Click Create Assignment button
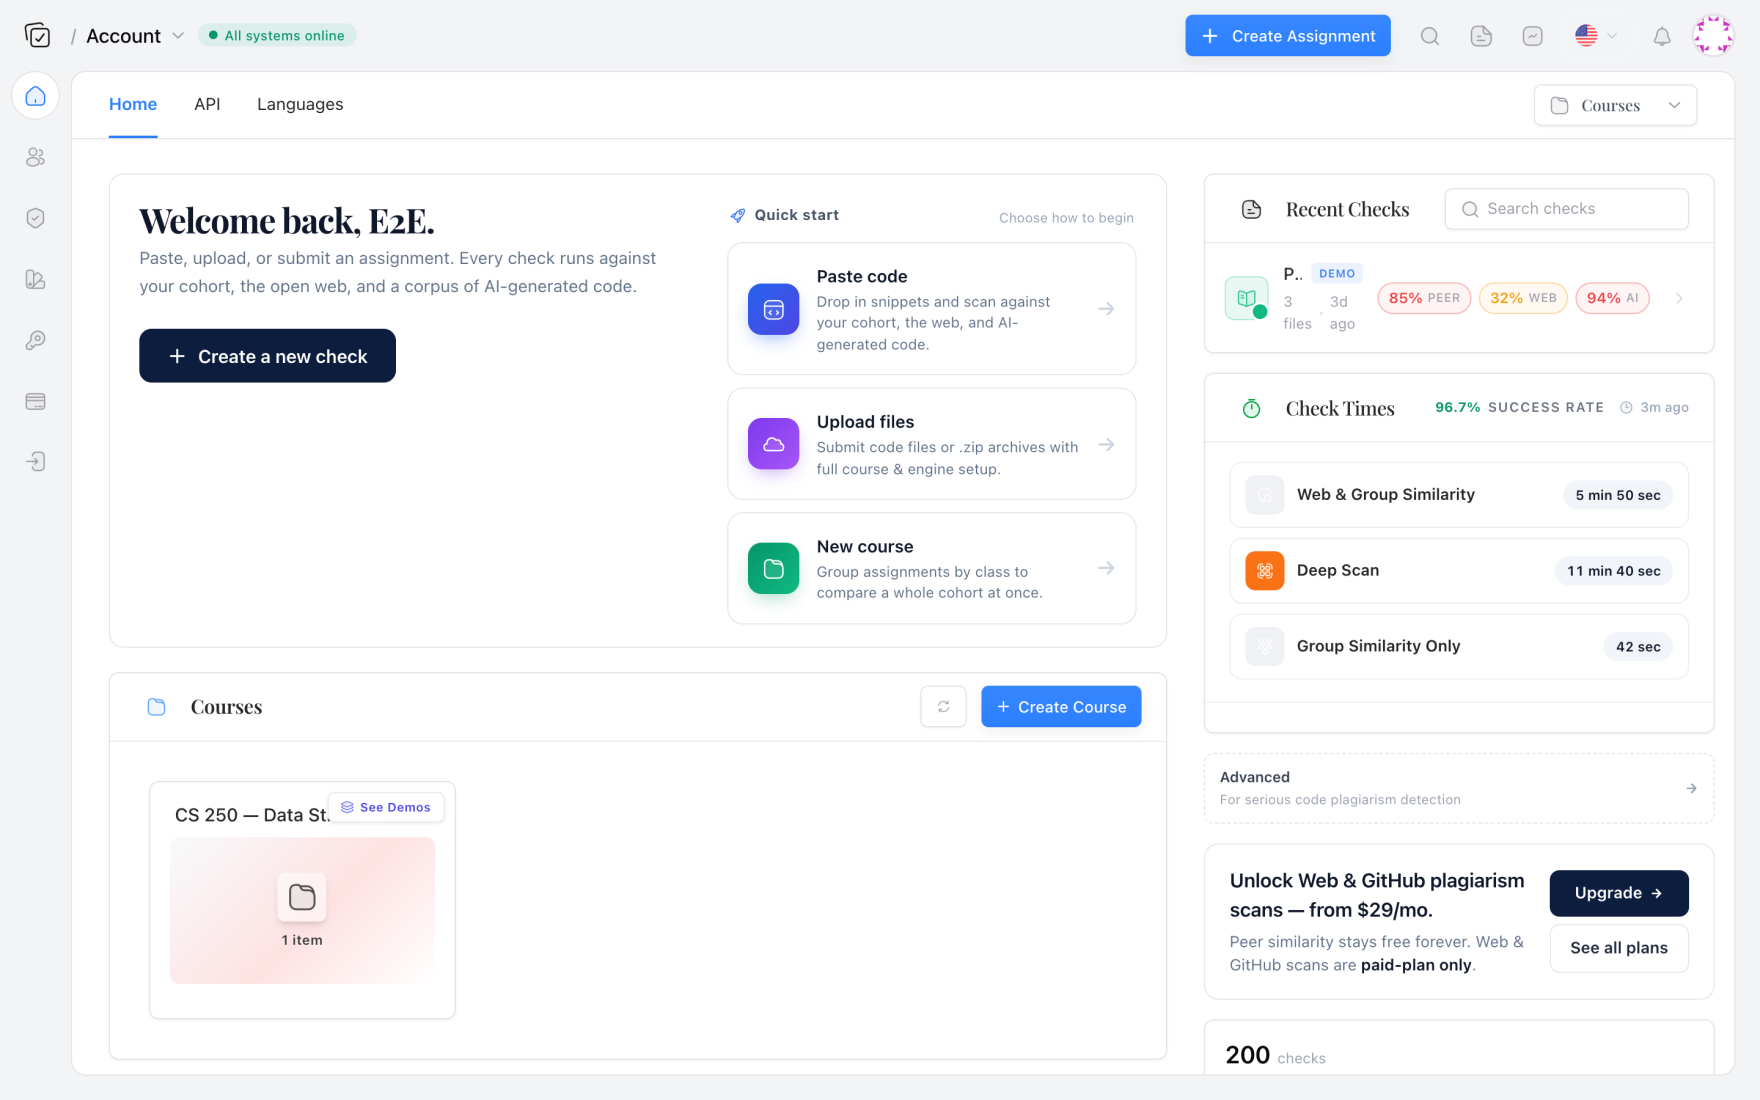Screen dimensions: 1760x1100 (x=1288, y=36)
